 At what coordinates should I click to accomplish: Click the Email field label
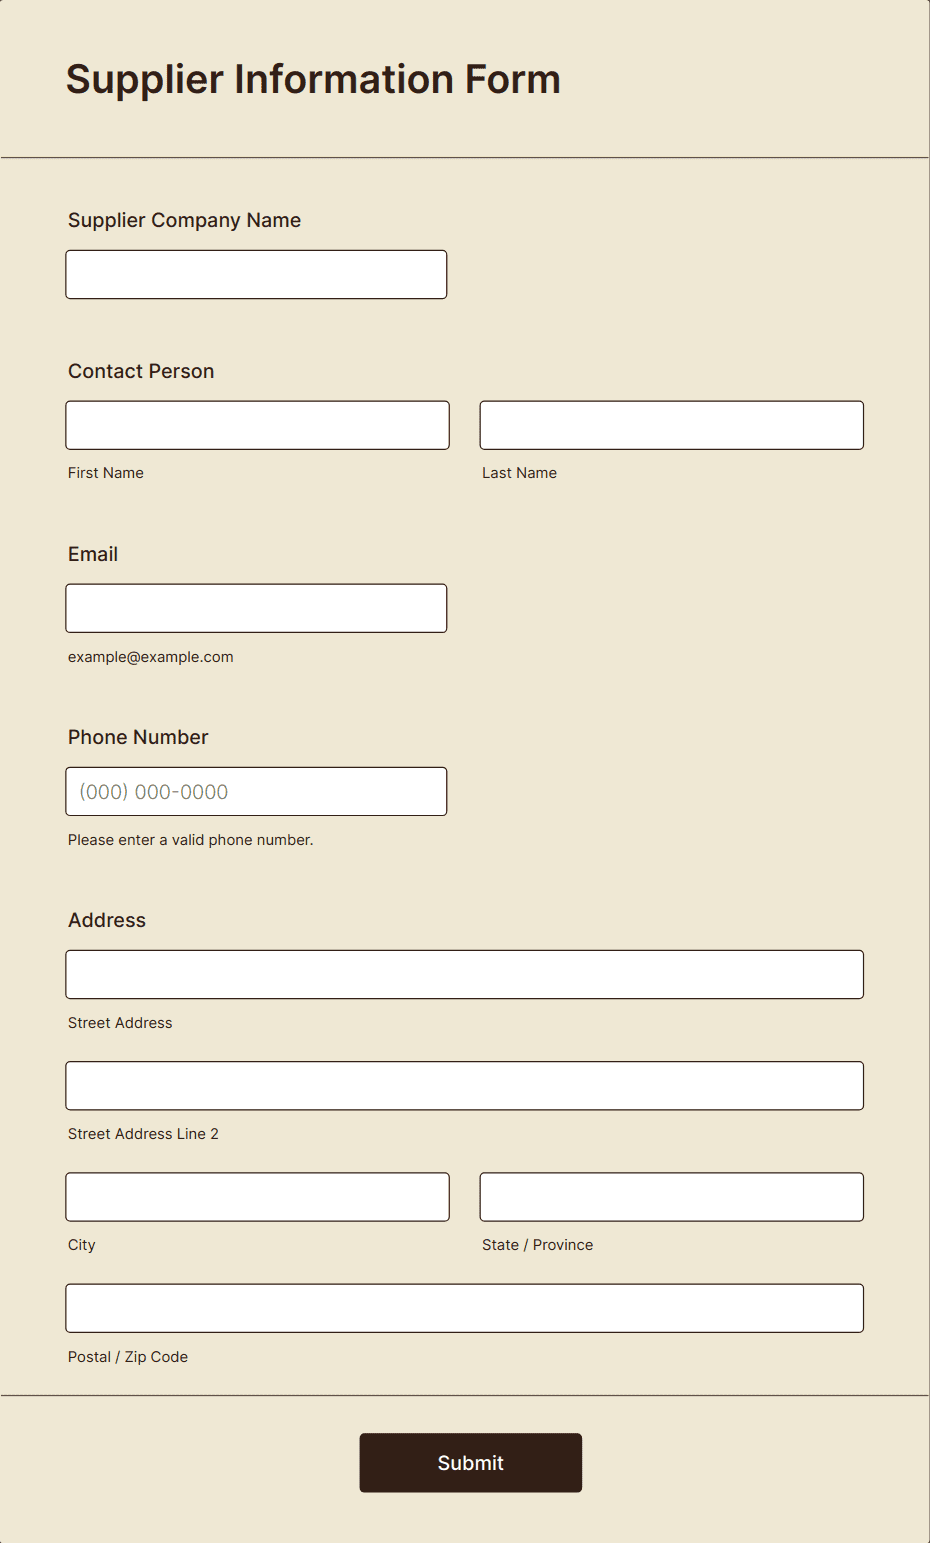tap(93, 554)
